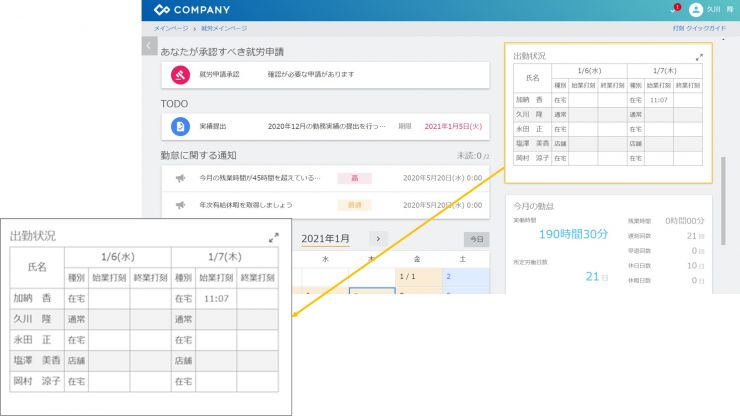
Task: Open 確認が必要な申請があります message
Action: (311, 74)
